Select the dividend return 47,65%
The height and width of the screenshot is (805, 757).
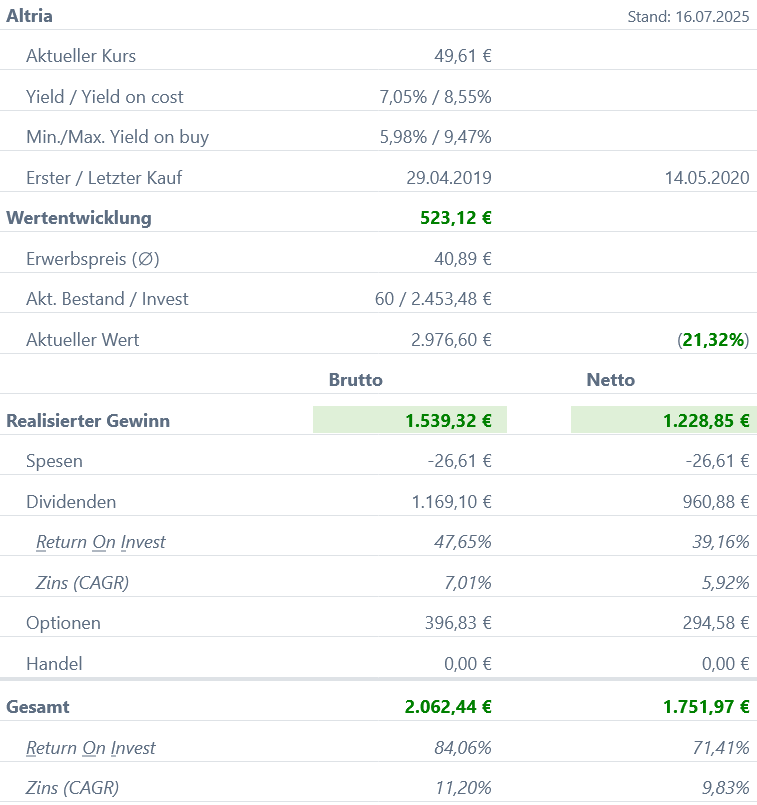(463, 542)
